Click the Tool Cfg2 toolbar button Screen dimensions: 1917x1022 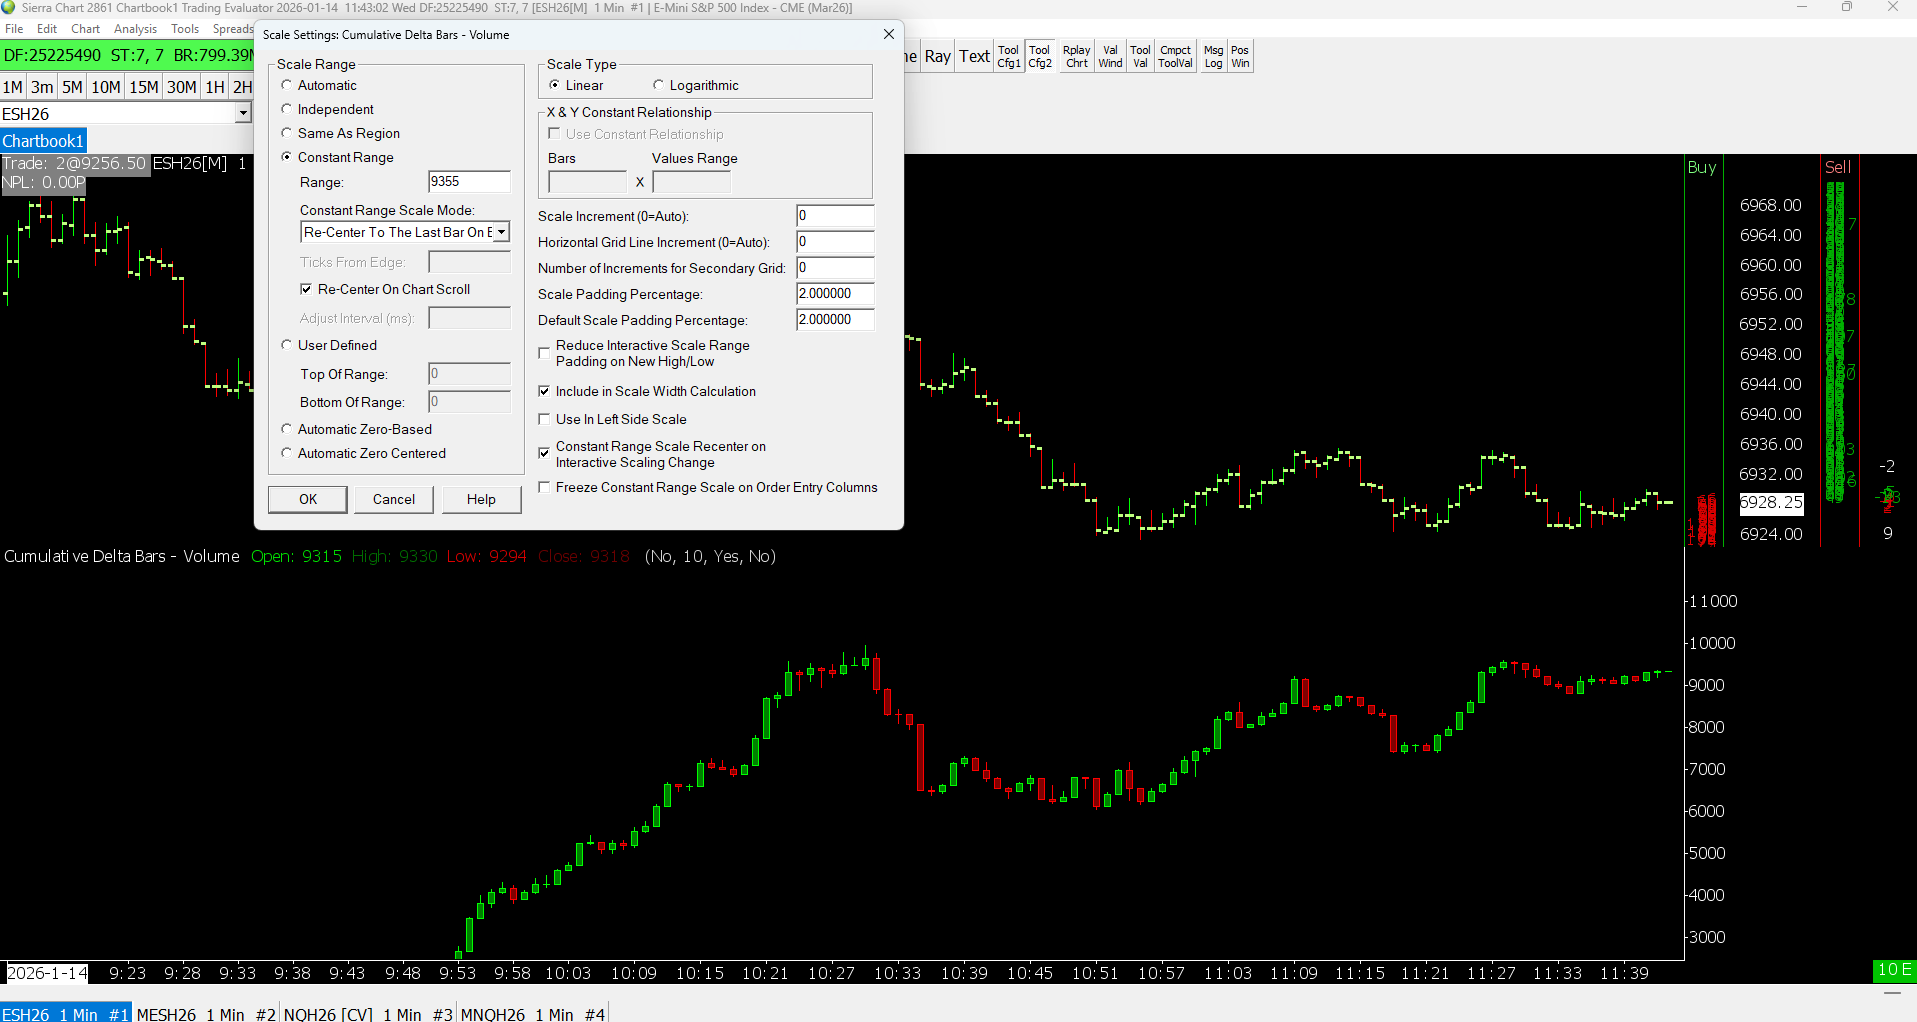[x=1040, y=57]
